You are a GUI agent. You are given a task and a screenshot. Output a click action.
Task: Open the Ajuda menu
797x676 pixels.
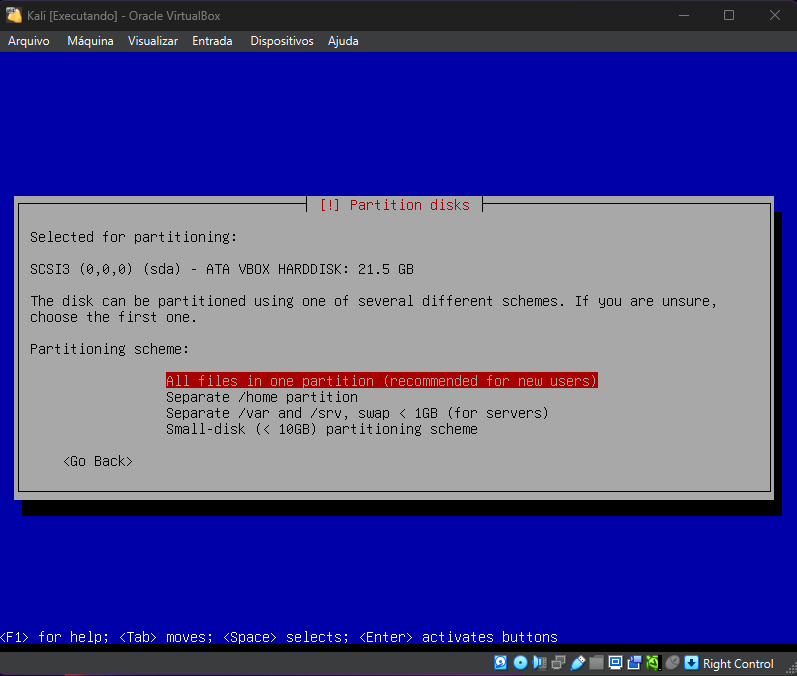343,41
